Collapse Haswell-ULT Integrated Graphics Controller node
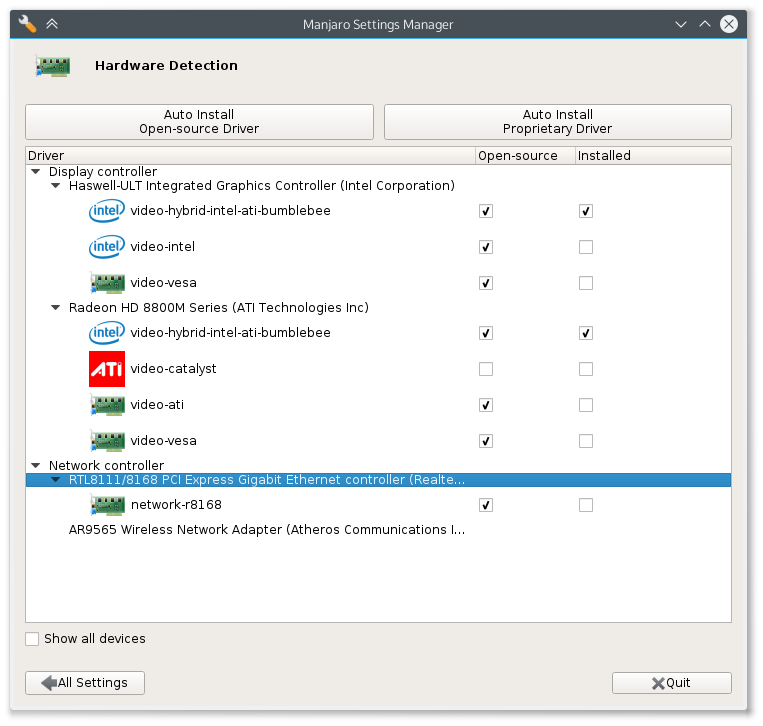Viewport: 763px width, 726px height. click(55, 185)
